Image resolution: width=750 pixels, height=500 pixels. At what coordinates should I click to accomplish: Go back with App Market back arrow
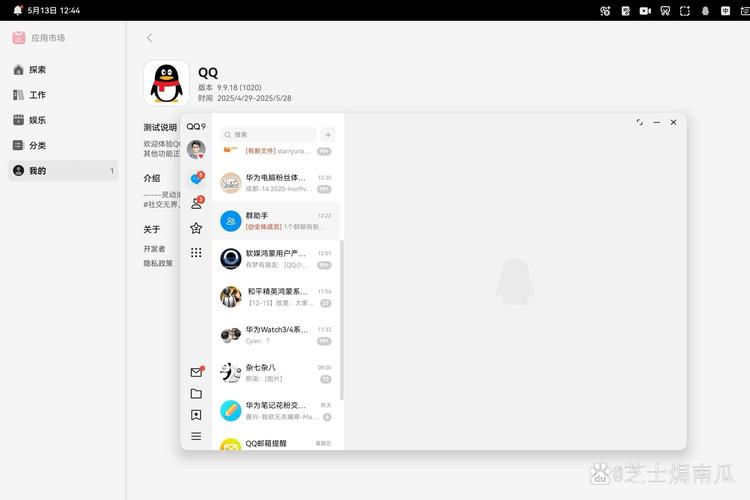149,38
